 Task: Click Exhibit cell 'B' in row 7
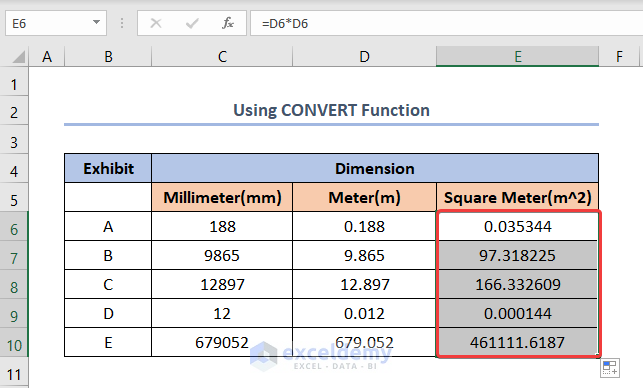click(x=108, y=256)
